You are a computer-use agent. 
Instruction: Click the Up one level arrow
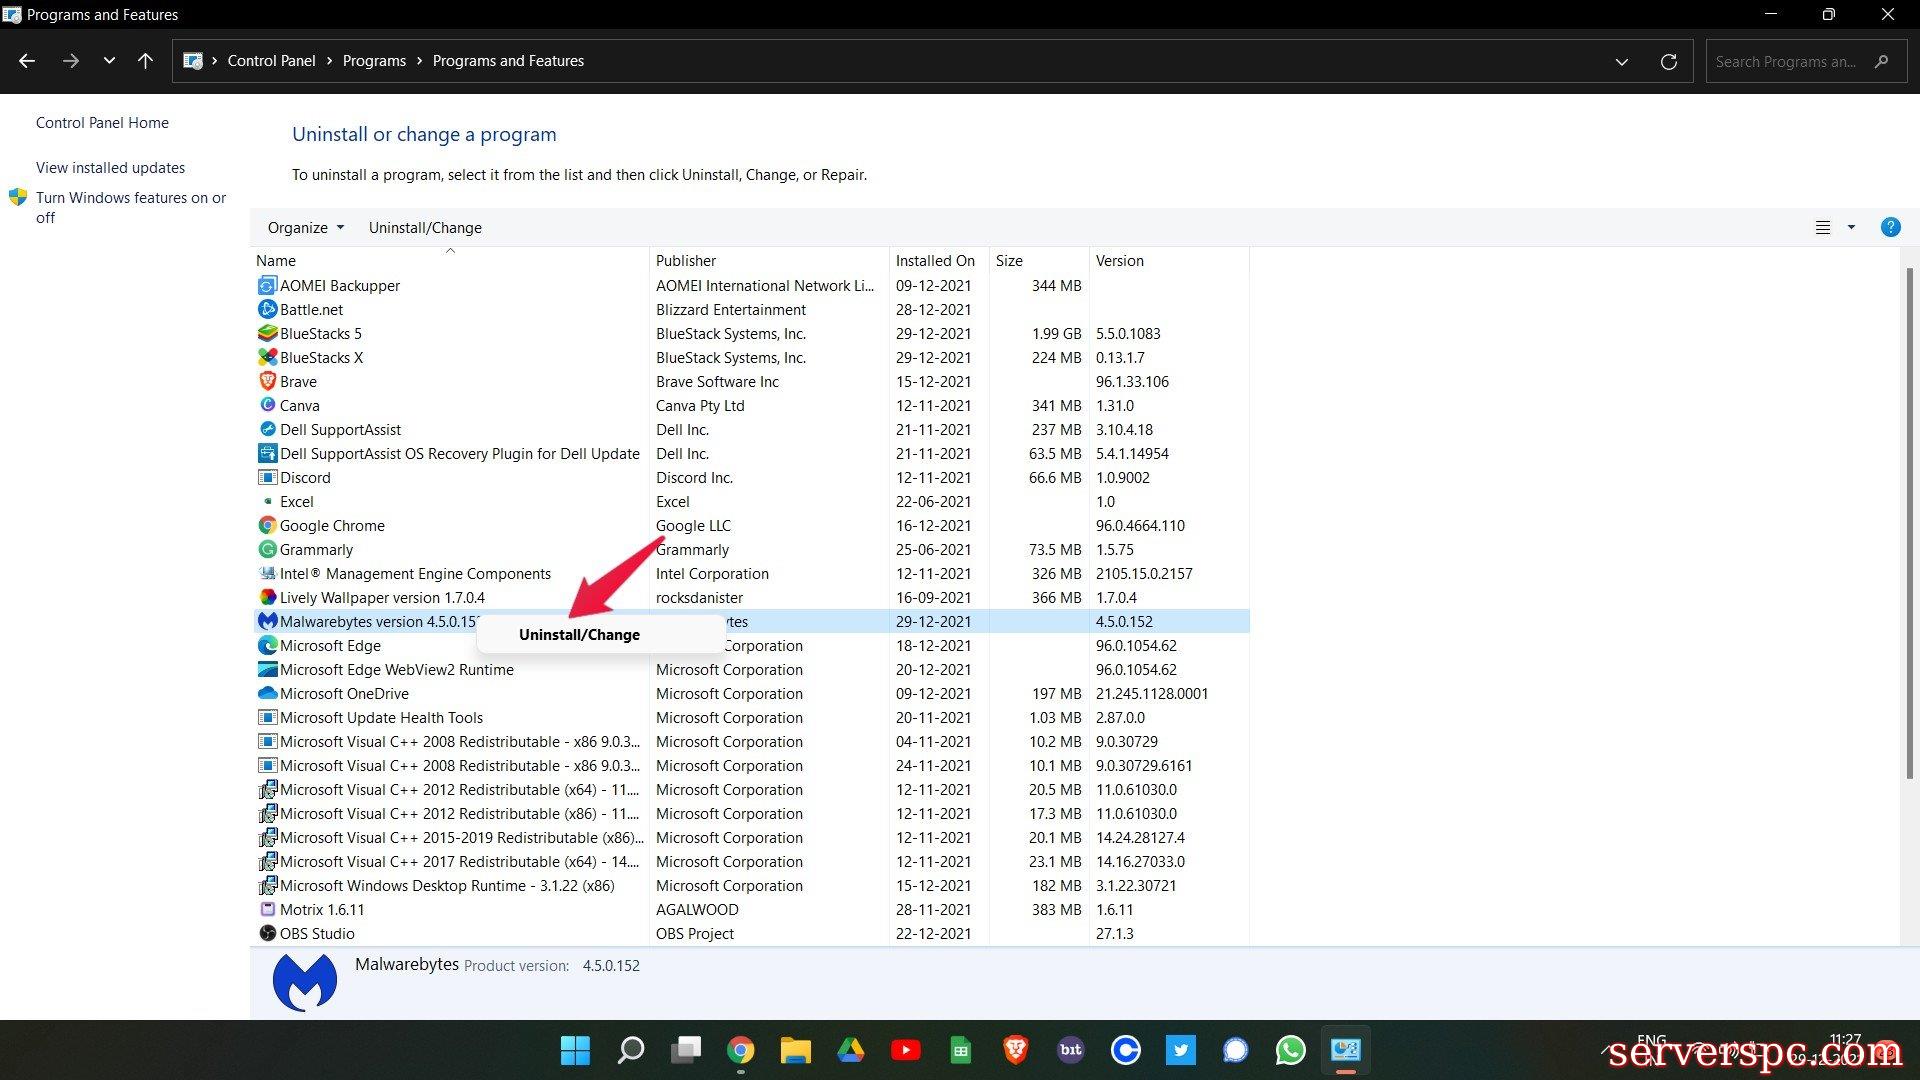[145, 61]
